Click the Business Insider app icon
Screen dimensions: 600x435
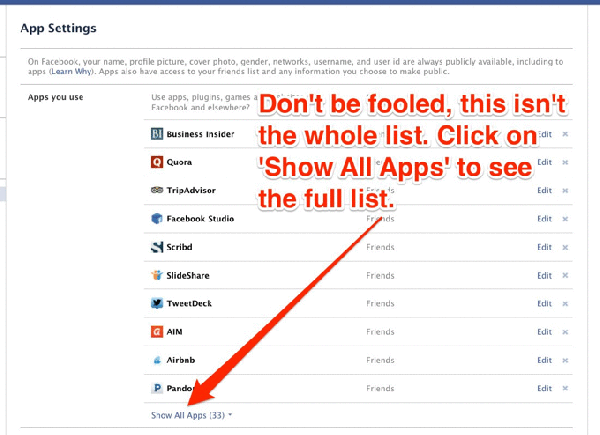click(157, 134)
